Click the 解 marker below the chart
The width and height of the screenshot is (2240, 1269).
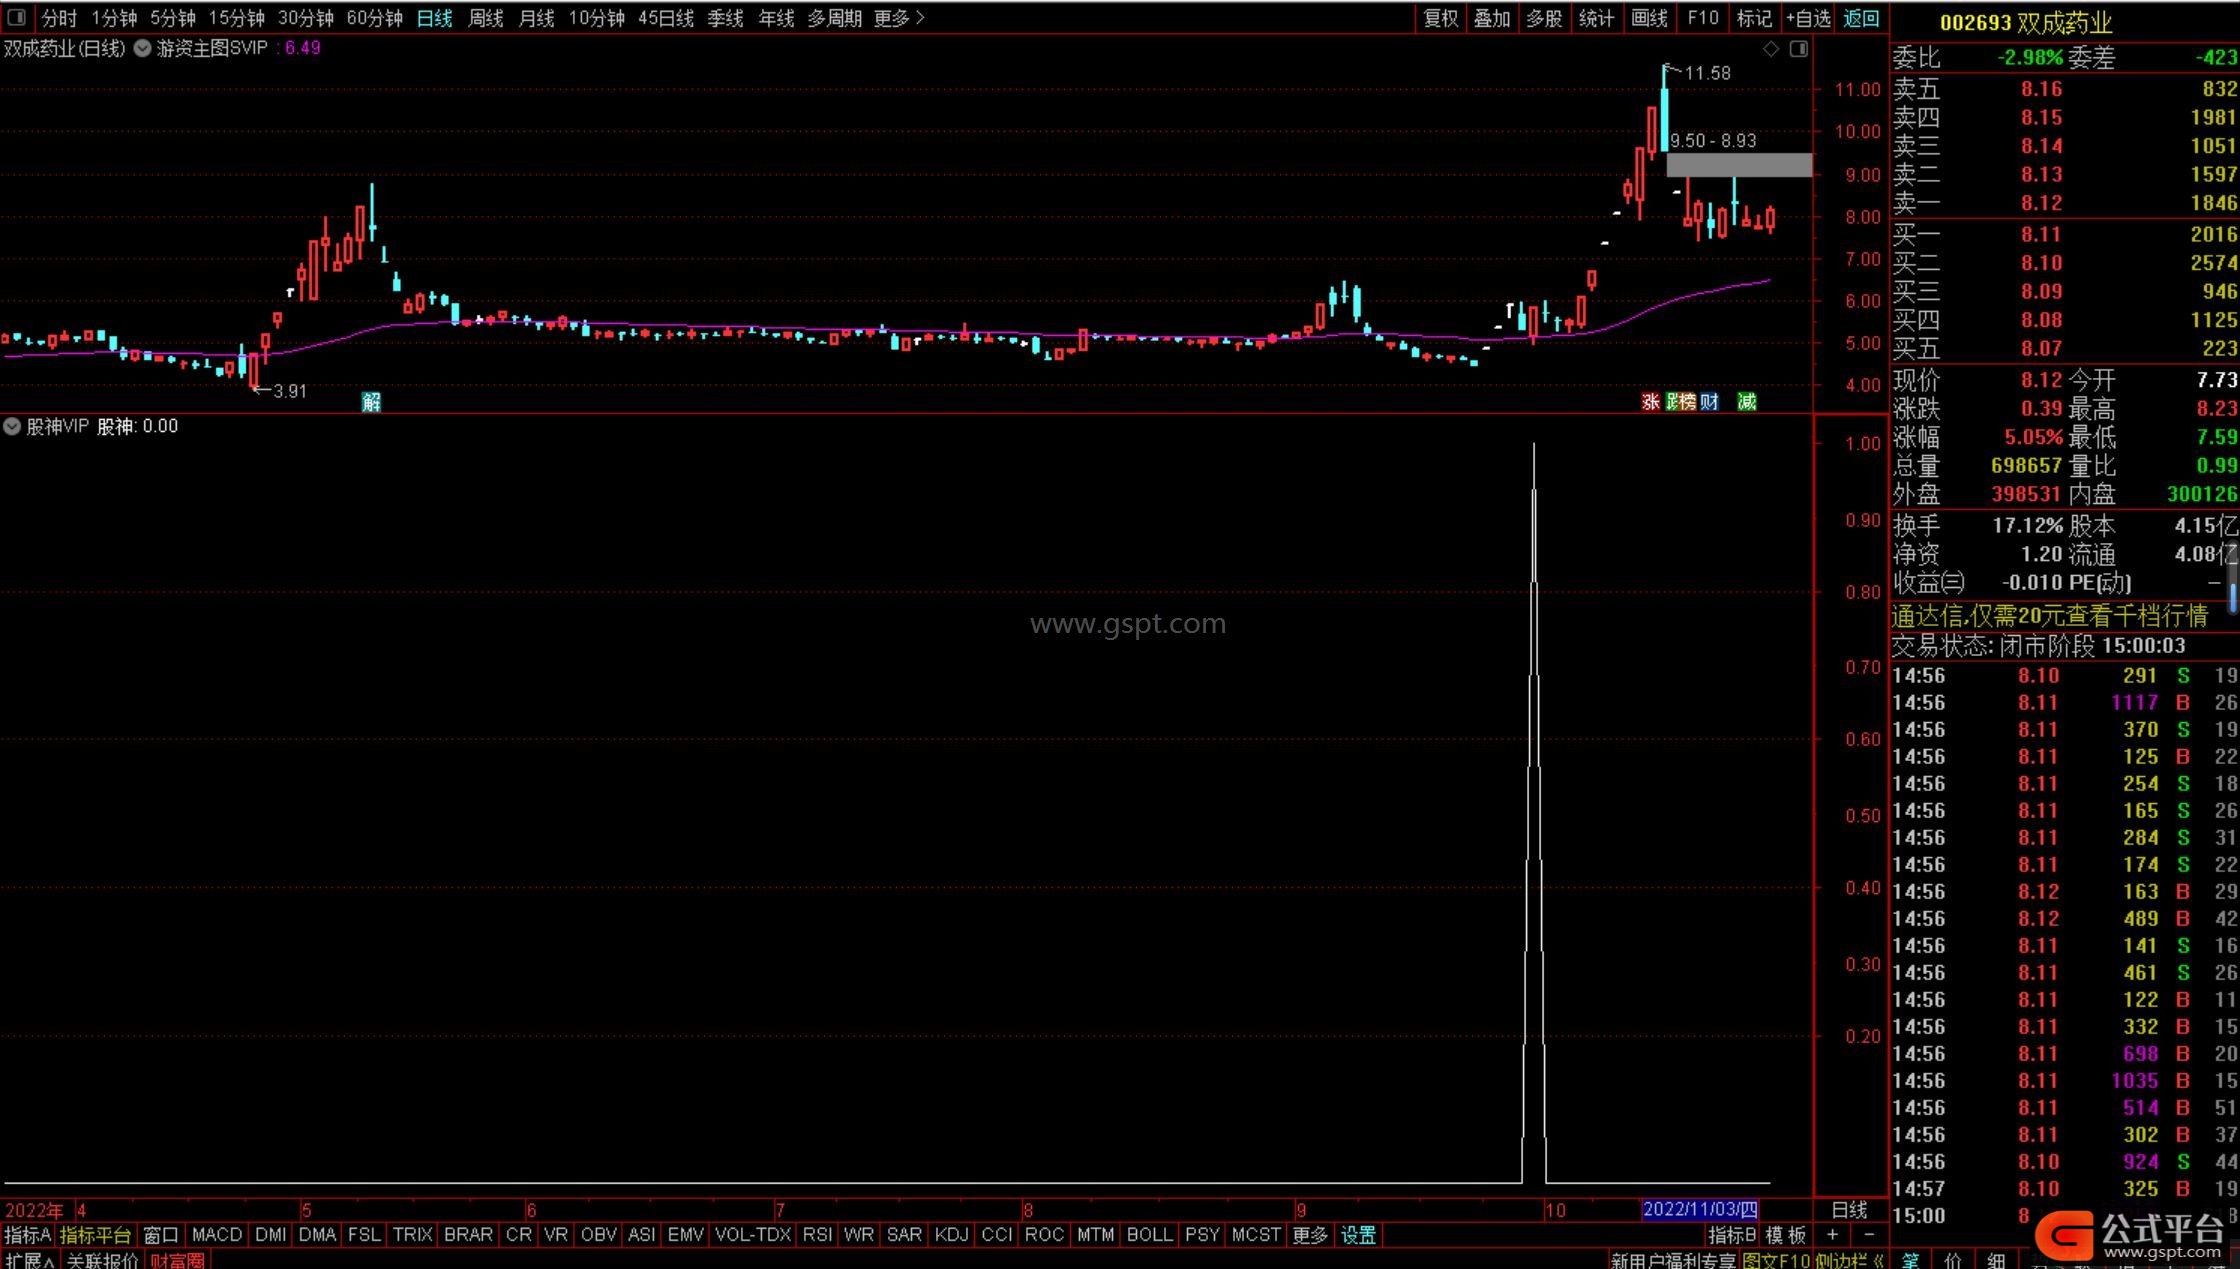[371, 402]
